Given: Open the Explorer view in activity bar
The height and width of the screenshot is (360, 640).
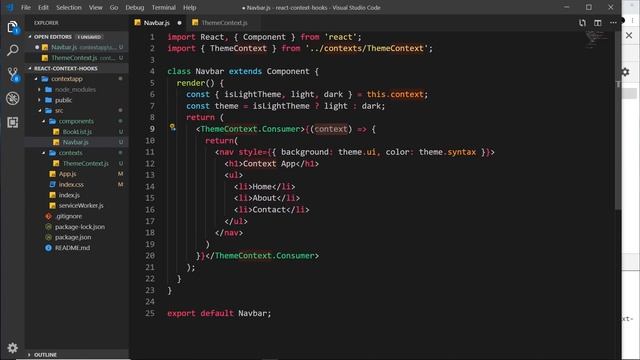Looking at the screenshot, I should pyautogui.click(x=13, y=27).
